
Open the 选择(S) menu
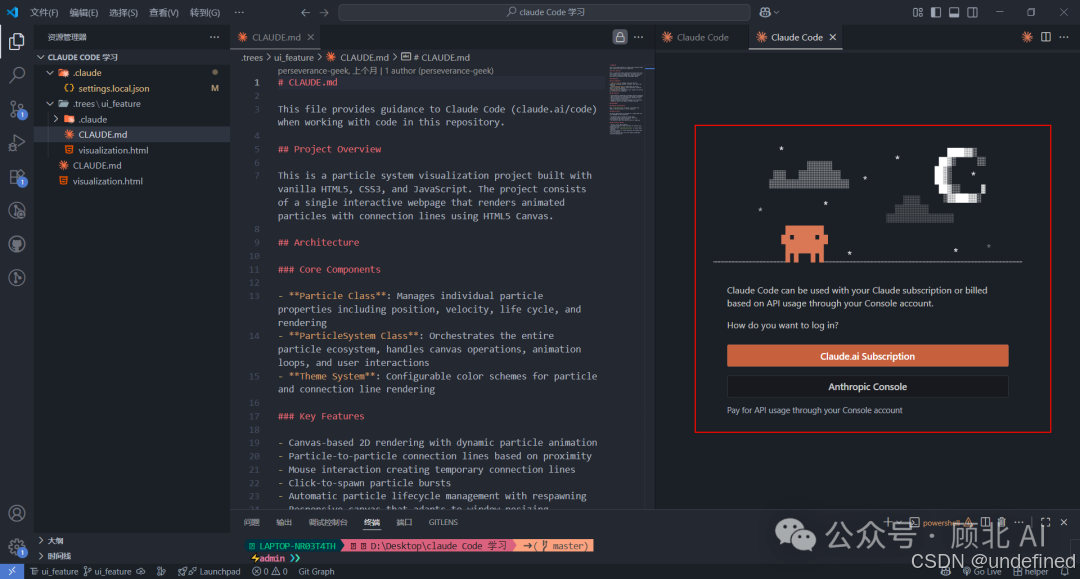coord(123,12)
